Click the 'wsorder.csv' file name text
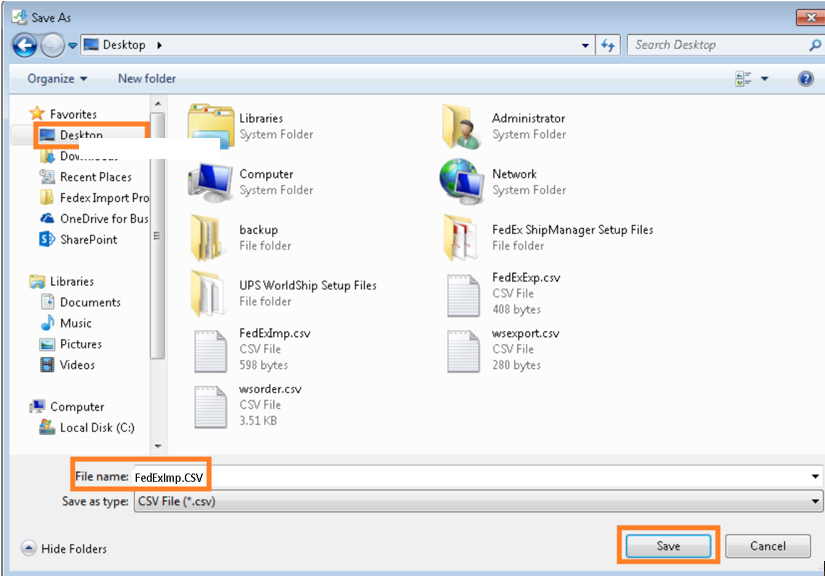 click(270, 389)
